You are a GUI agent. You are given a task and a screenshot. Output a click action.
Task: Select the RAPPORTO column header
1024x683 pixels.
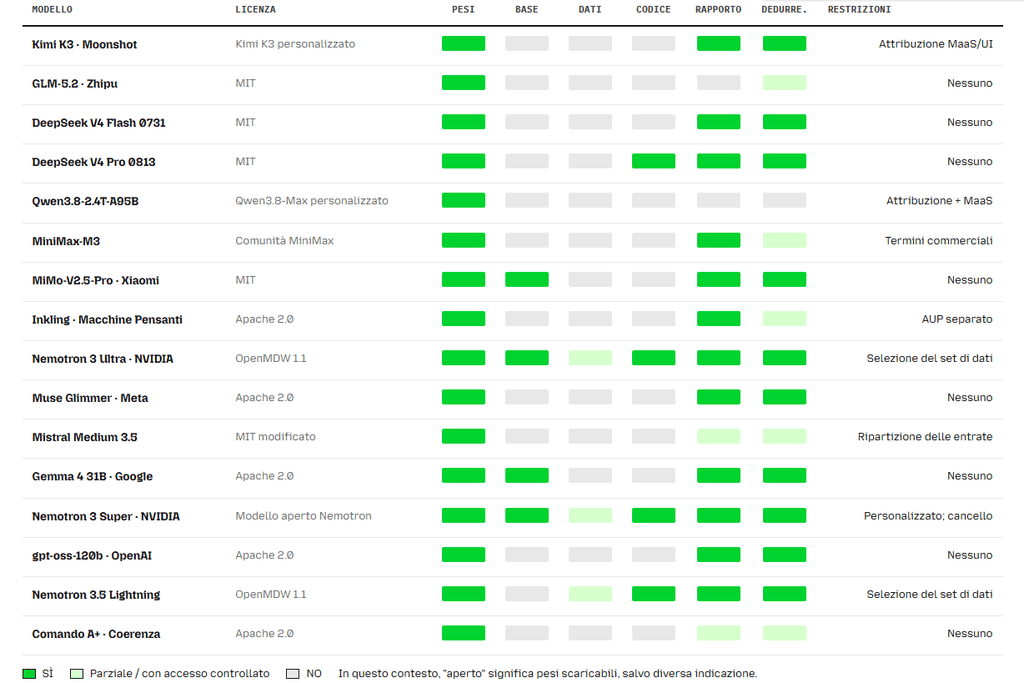pos(718,10)
